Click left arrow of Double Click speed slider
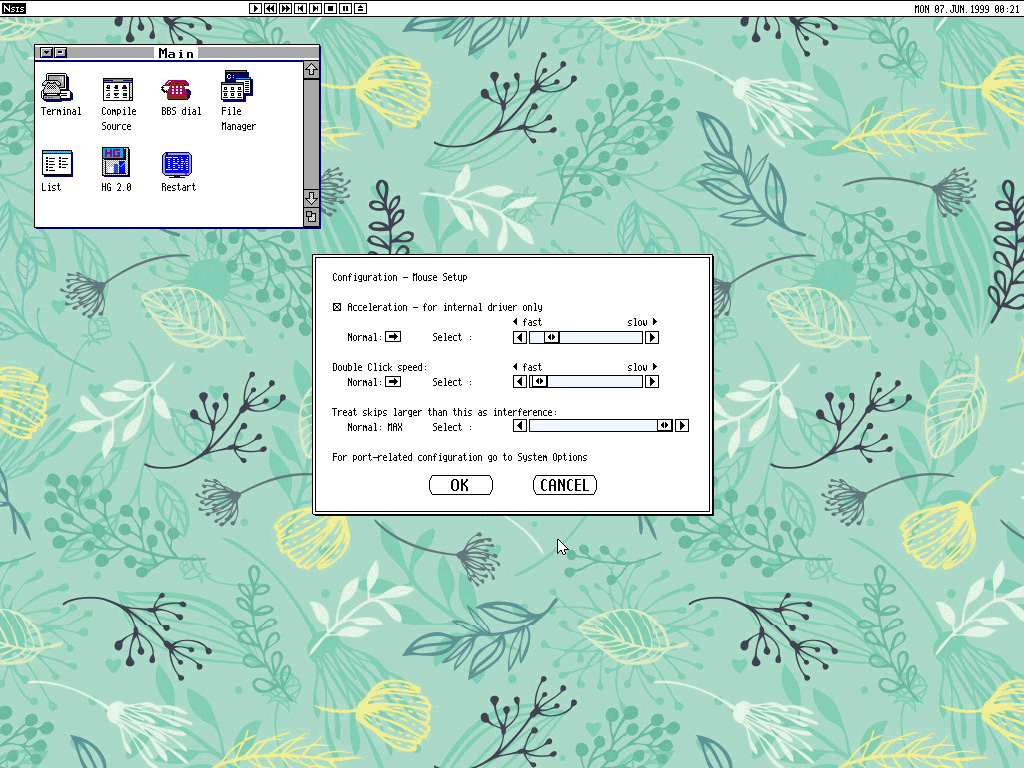 (x=519, y=382)
